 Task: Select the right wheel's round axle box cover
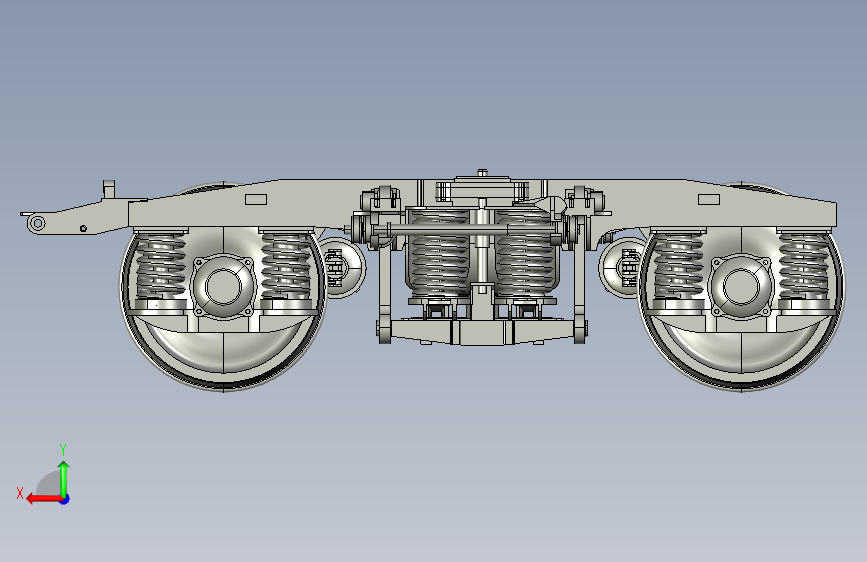(741, 287)
